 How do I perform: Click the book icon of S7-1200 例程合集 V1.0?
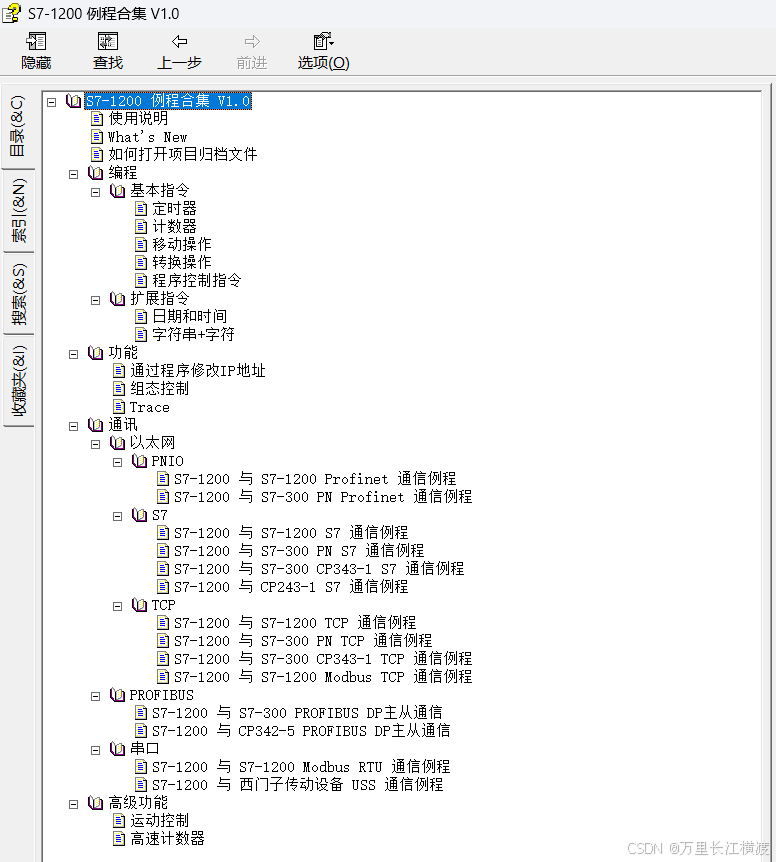pos(73,101)
